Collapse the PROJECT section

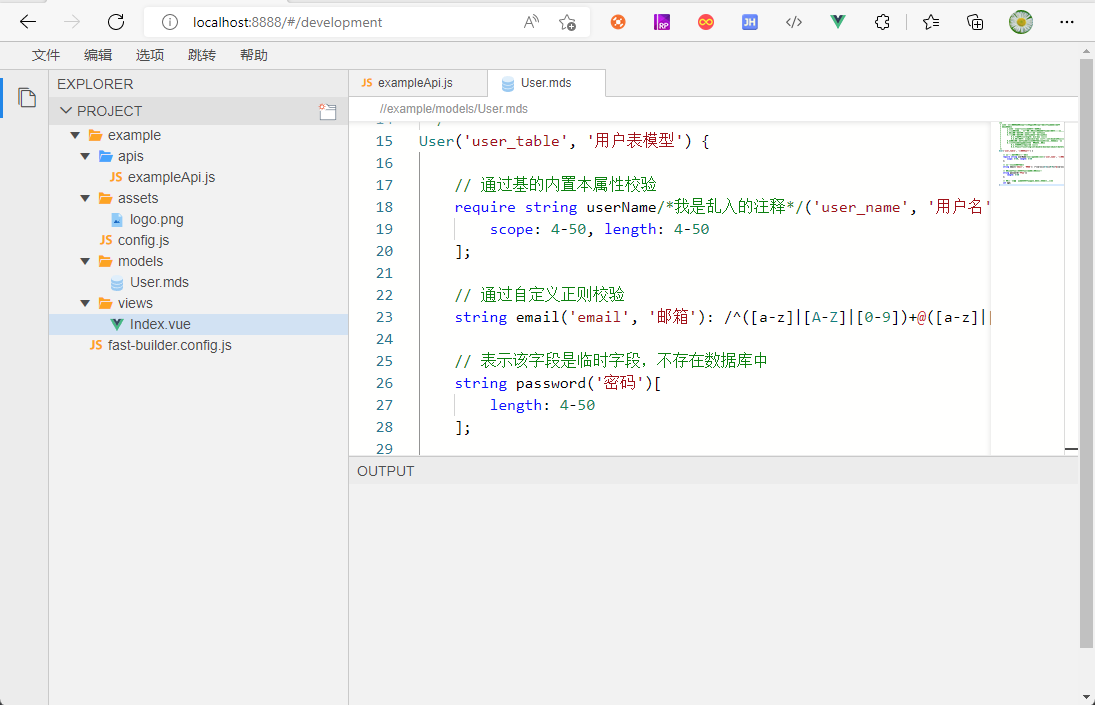(x=66, y=111)
